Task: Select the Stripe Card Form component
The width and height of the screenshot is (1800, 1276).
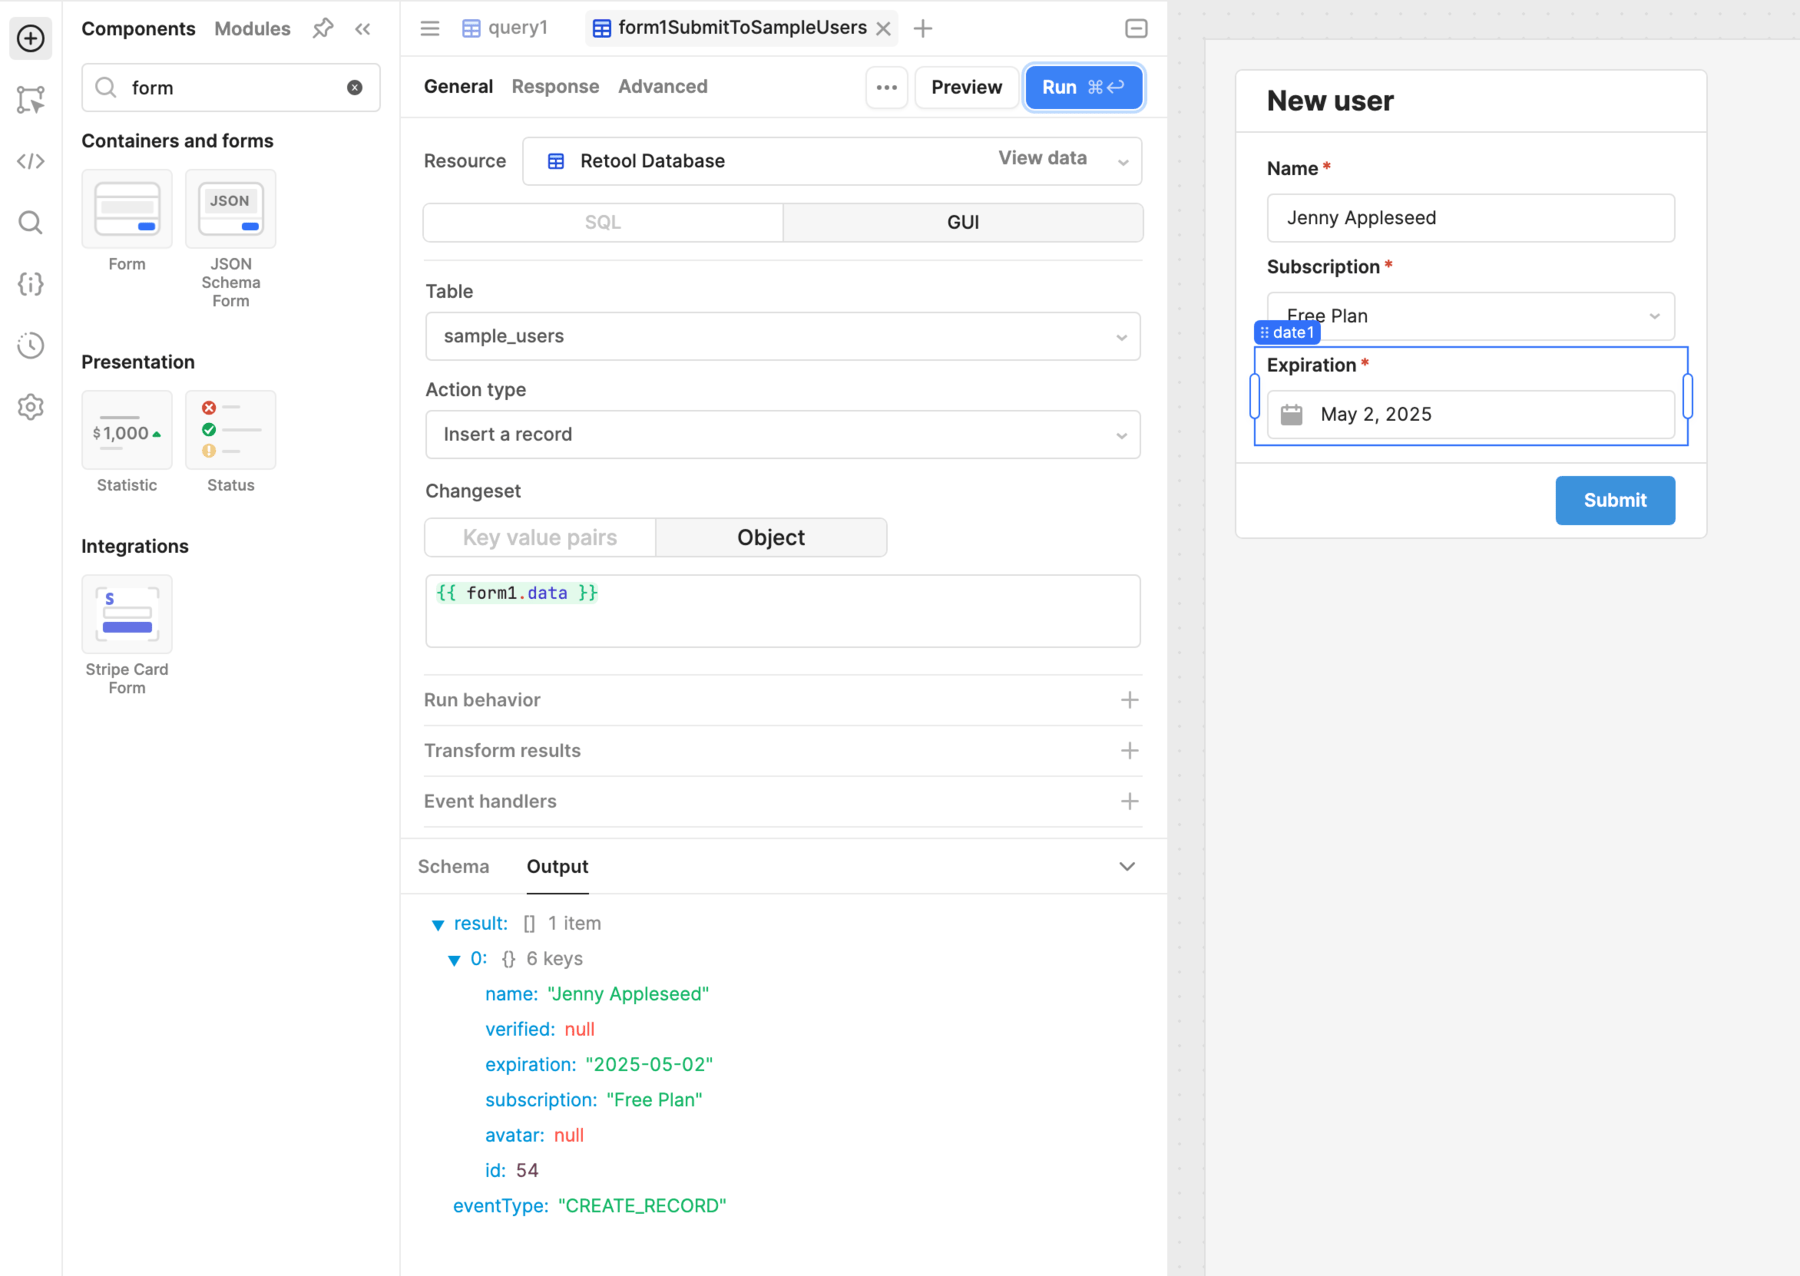Action: click(x=127, y=614)
